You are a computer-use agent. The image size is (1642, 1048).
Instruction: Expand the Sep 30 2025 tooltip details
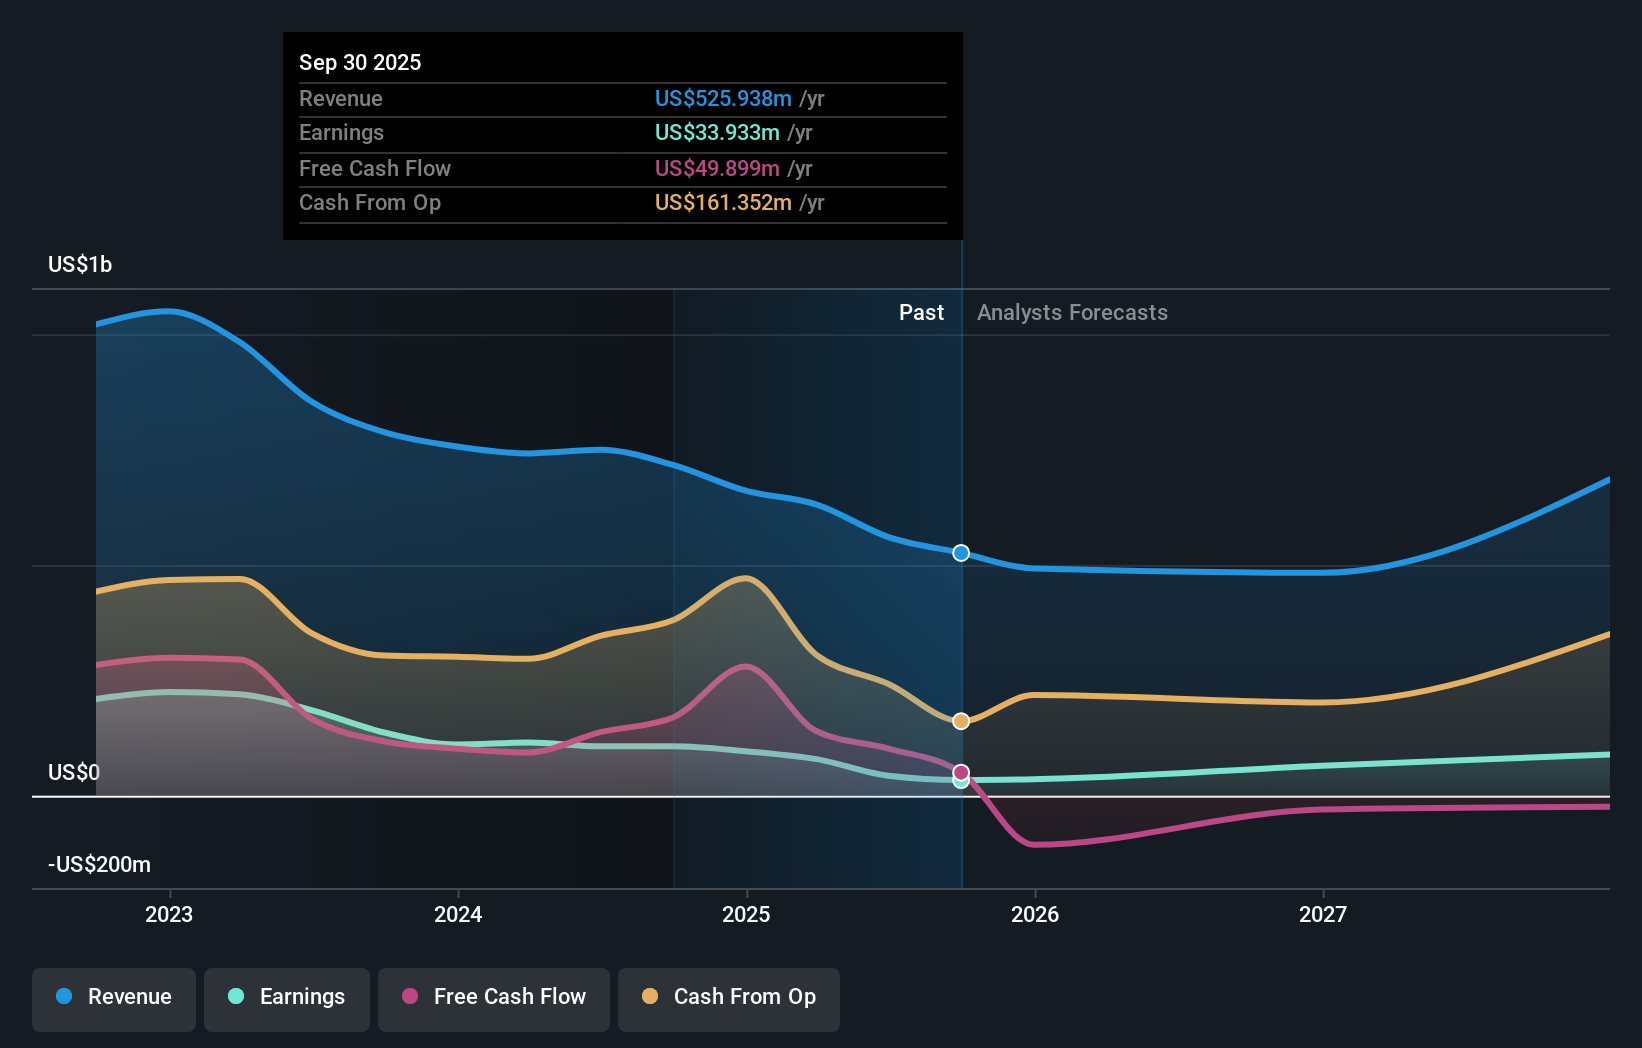[360, 62]
